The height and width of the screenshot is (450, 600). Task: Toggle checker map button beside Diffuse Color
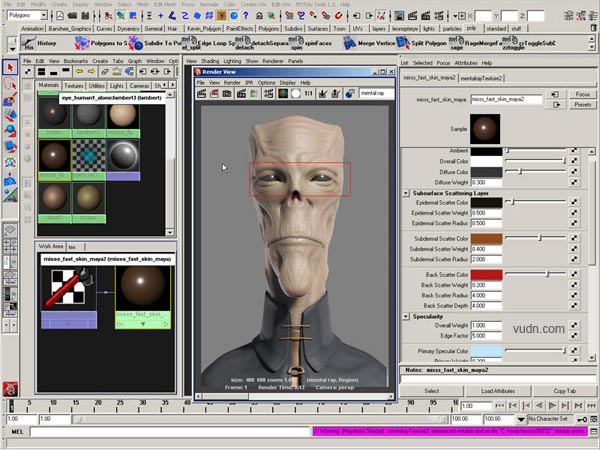point(574,172)
